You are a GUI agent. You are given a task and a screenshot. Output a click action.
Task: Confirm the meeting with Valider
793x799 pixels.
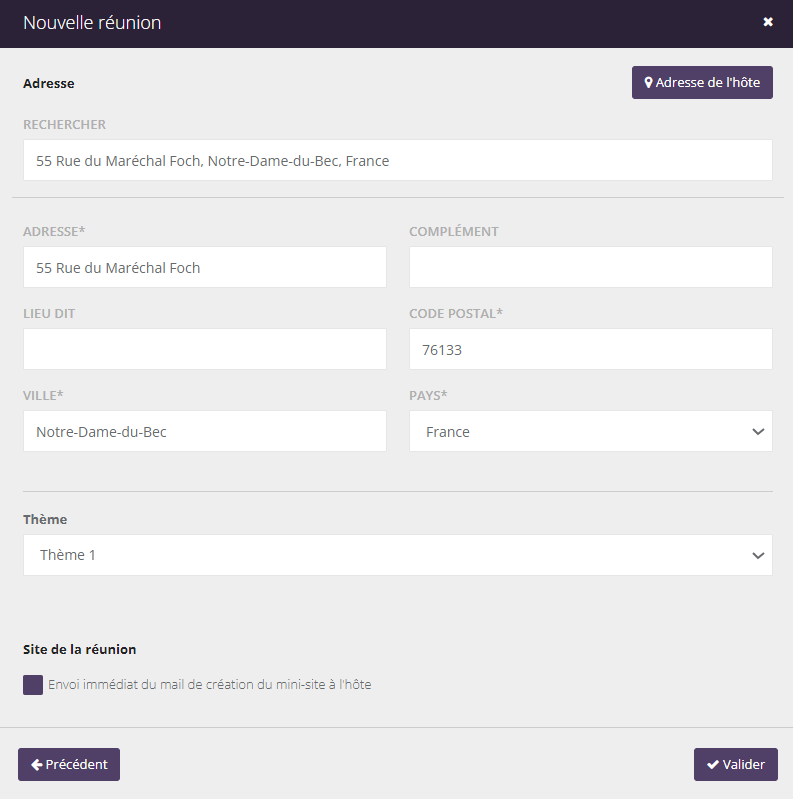[x=735, y=765]
